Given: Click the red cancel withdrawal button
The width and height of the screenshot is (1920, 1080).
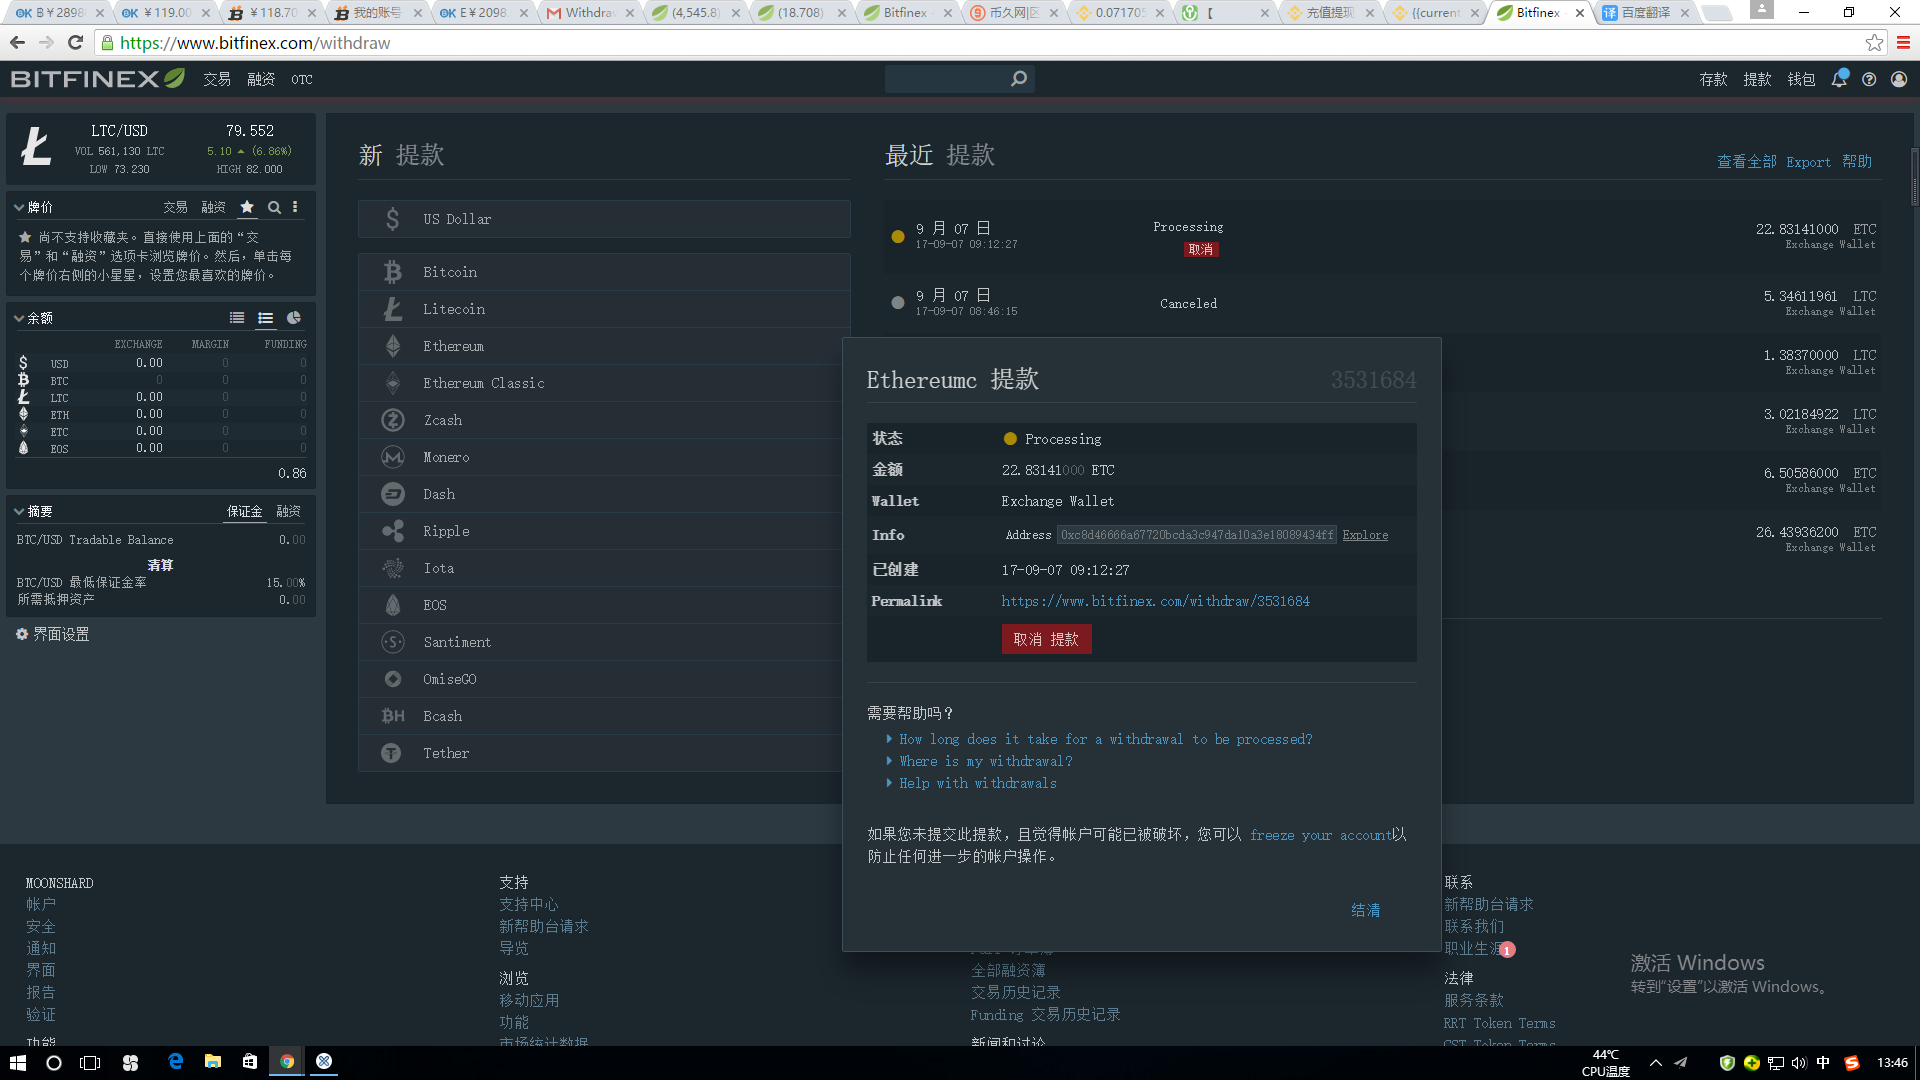Looking at the screenshot, I should (1046, 639).
